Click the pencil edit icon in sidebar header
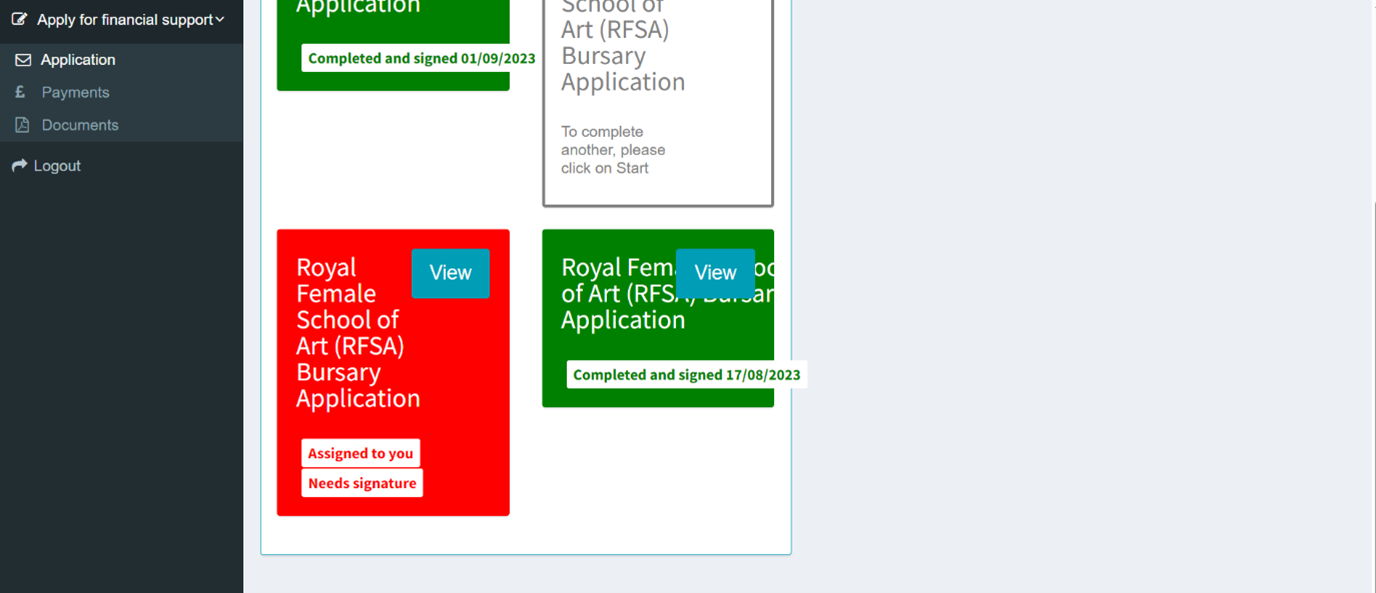The image size is (1376, 593). tap(19, 19)
